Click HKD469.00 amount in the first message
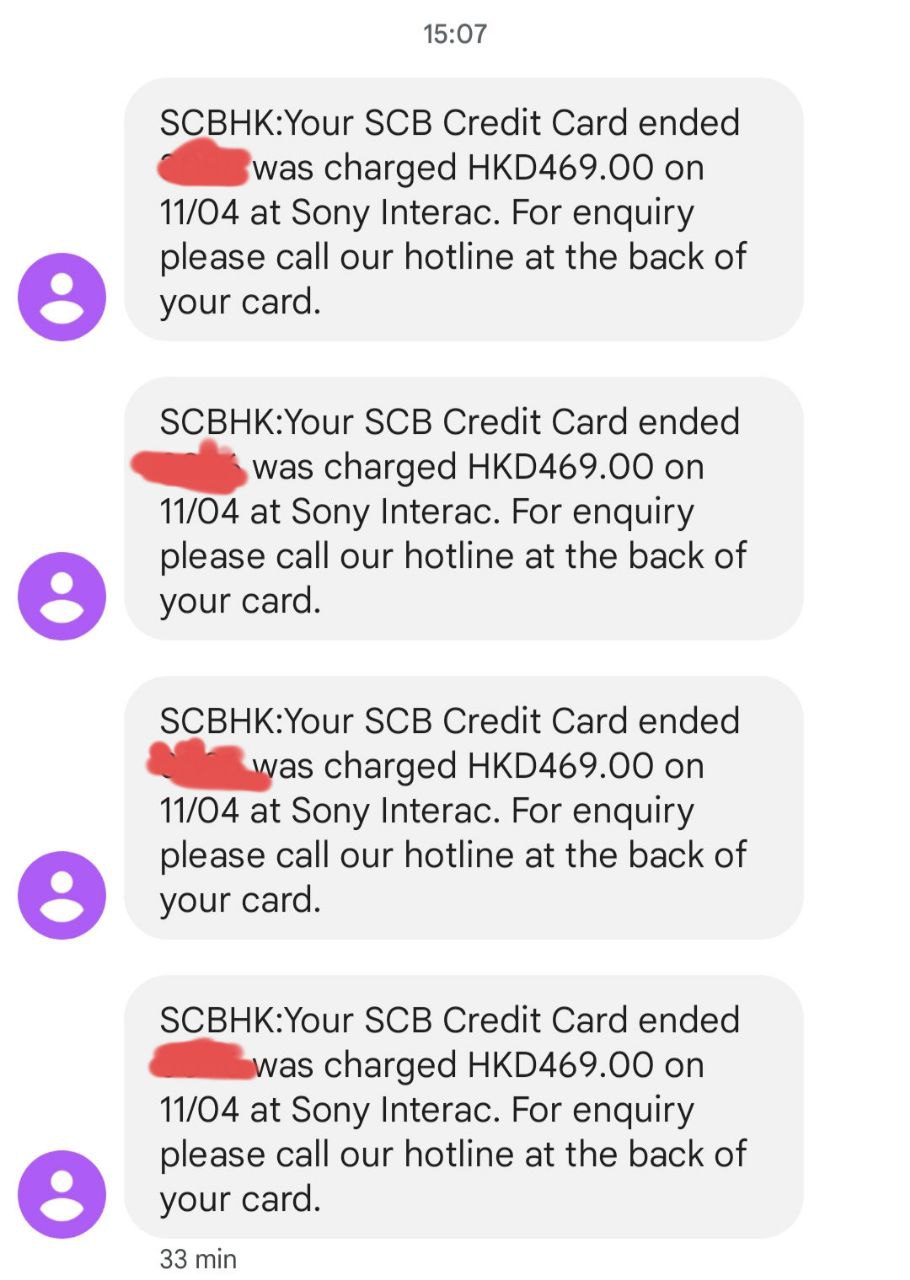 point(561,168)
